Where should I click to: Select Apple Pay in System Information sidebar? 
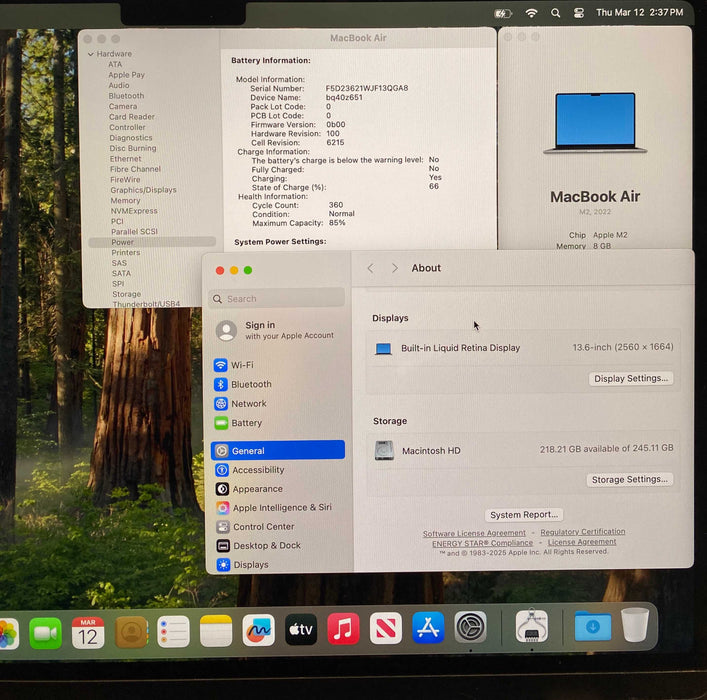[126, 75]
